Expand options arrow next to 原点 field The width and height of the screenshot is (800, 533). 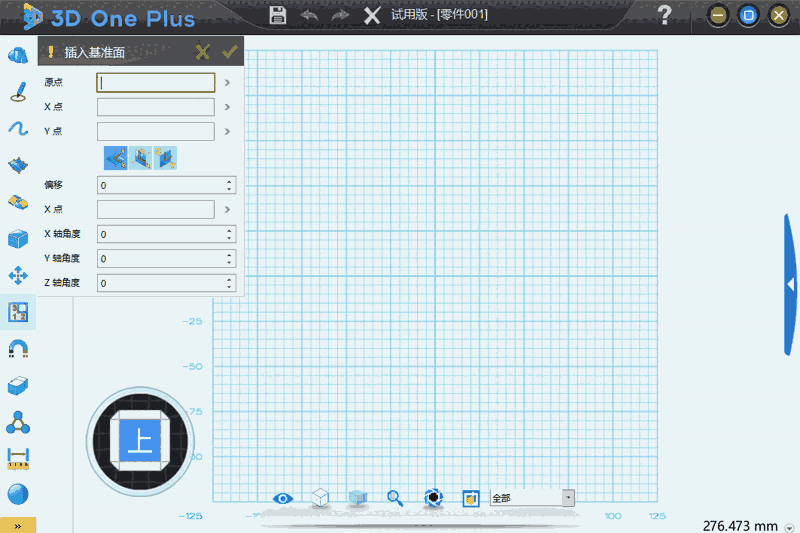(x=228, y=83)
